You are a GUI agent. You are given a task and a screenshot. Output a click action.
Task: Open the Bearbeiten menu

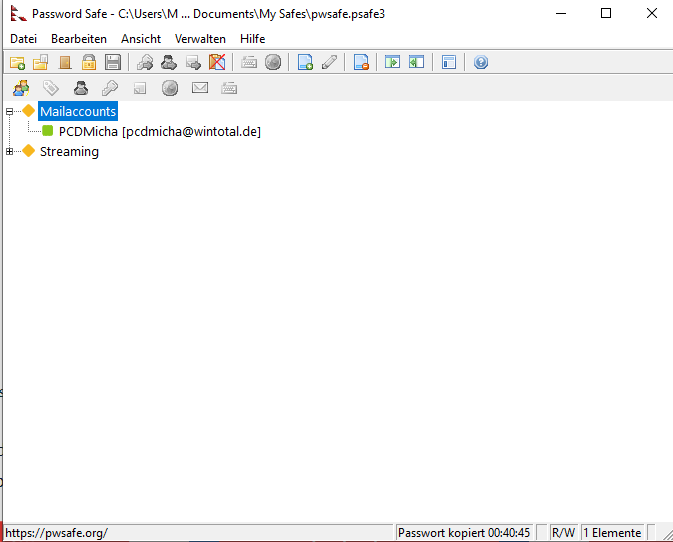[x=79, y=39]
